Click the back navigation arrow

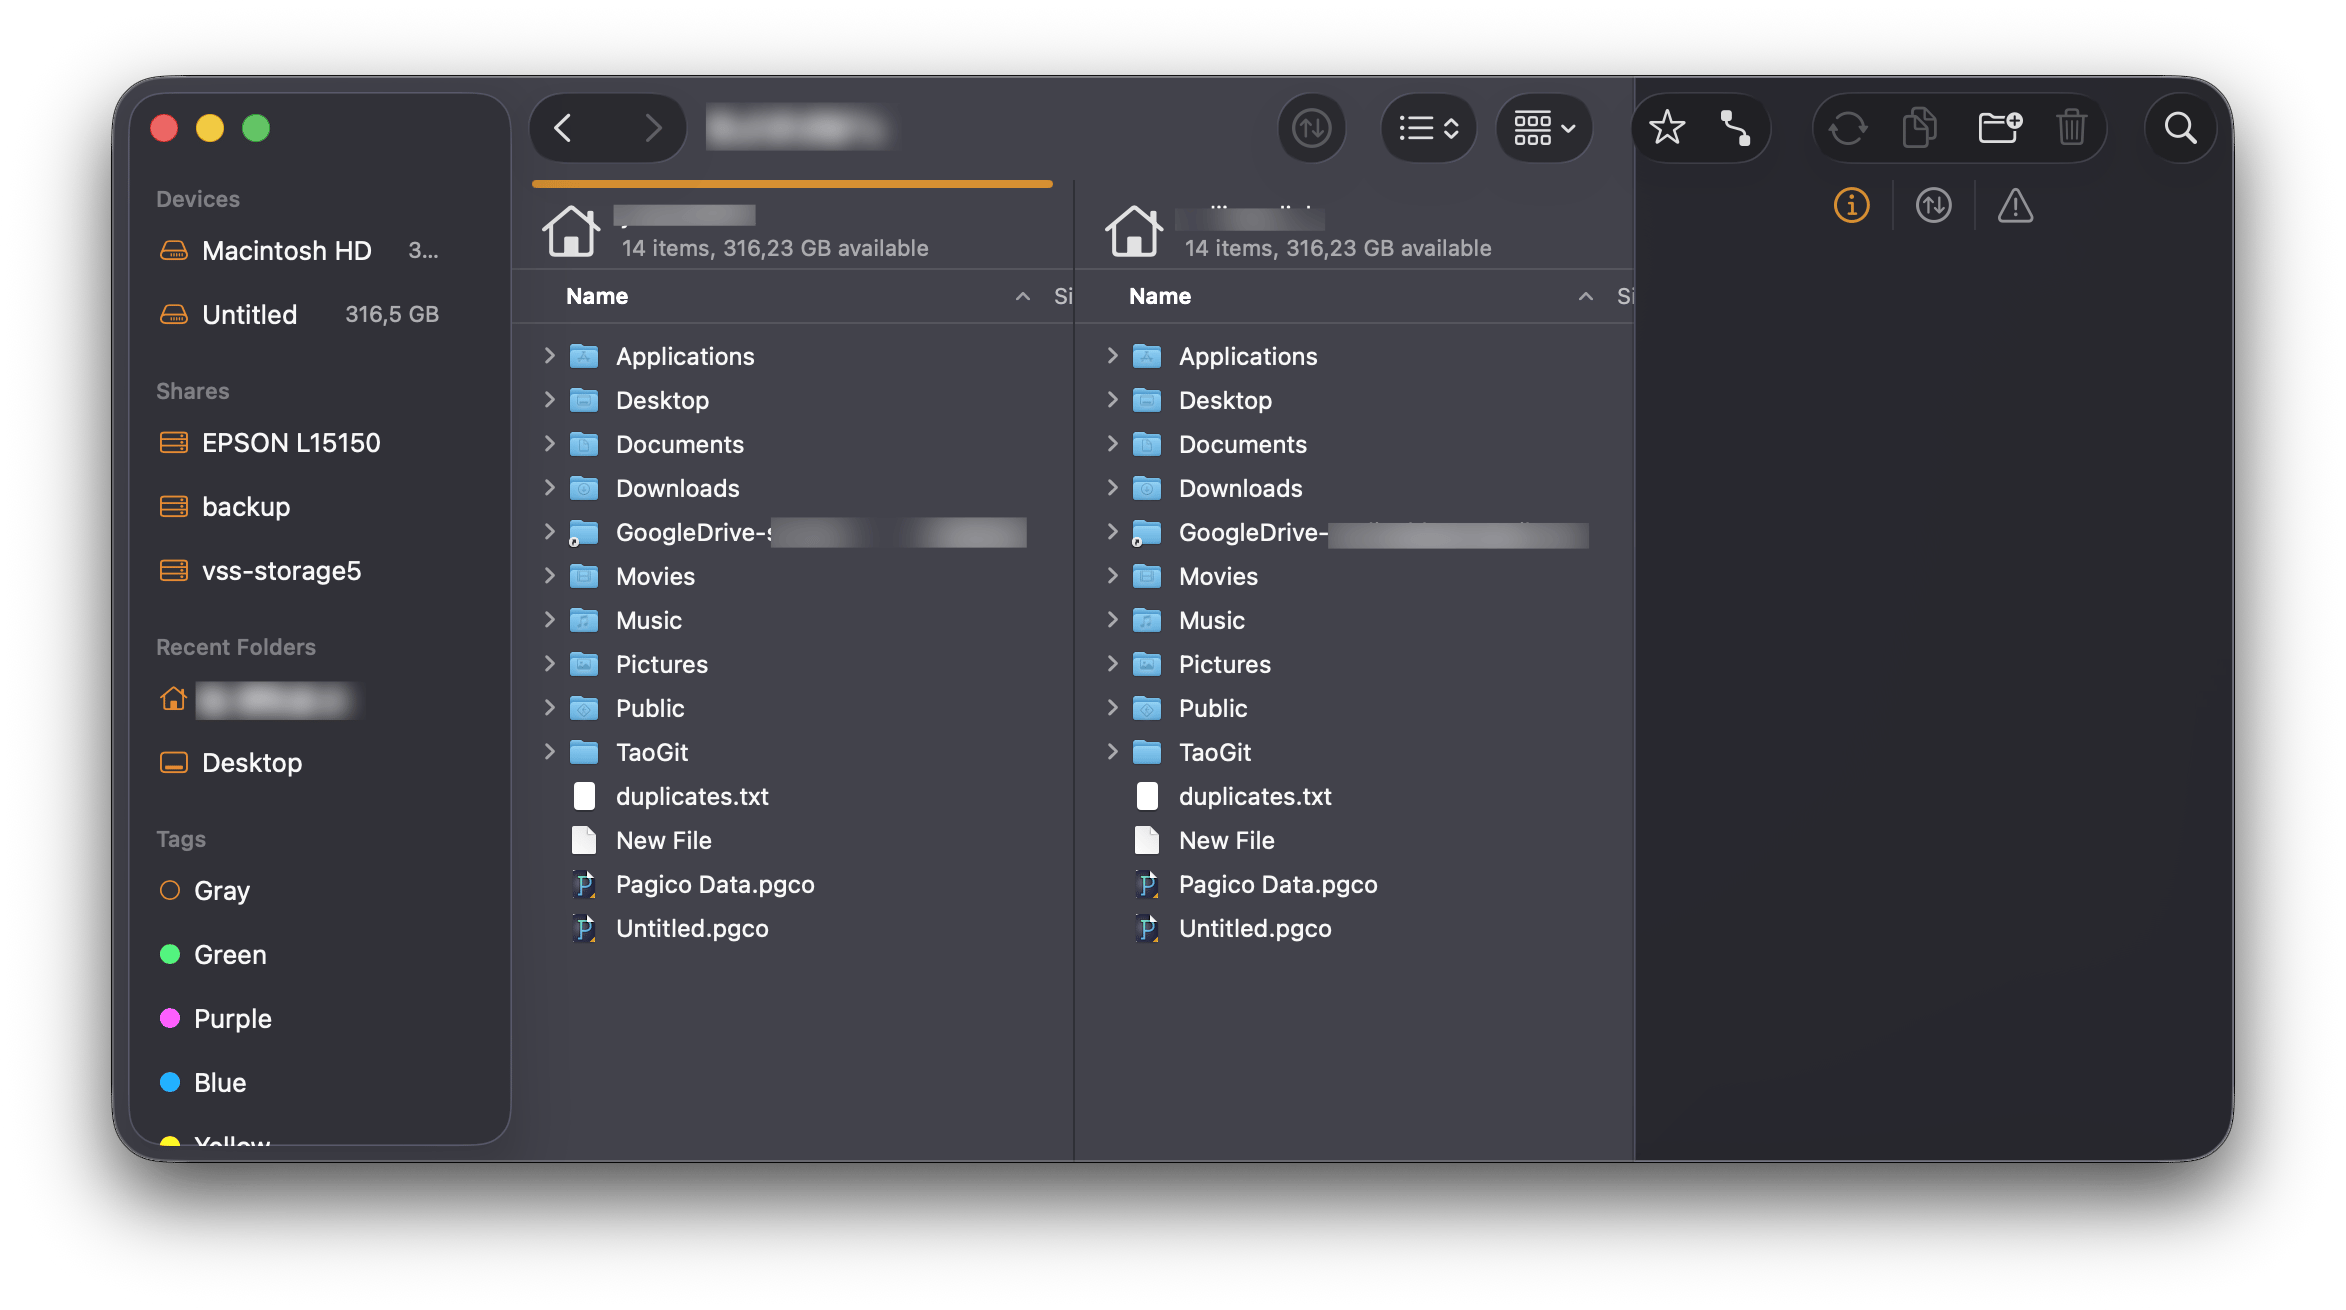tap(563, 128)
